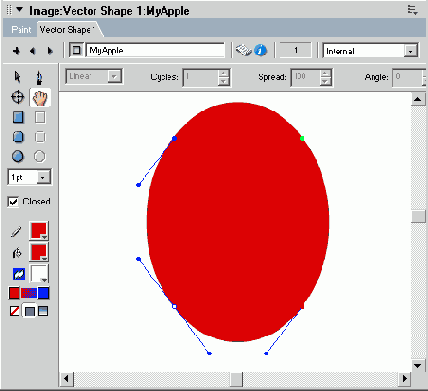428x391 pixels.
Task: Click the MyApple cast member name field
Action: coord(155,50)
